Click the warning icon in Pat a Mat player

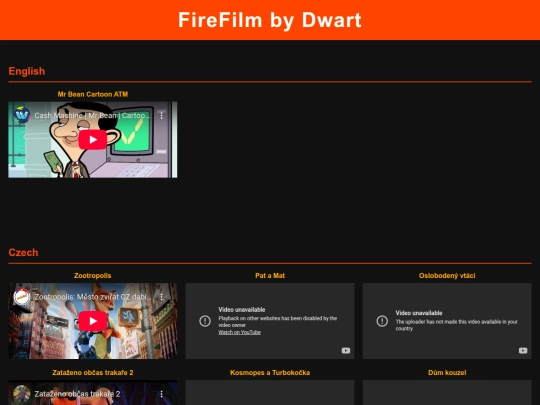point(205,321)
